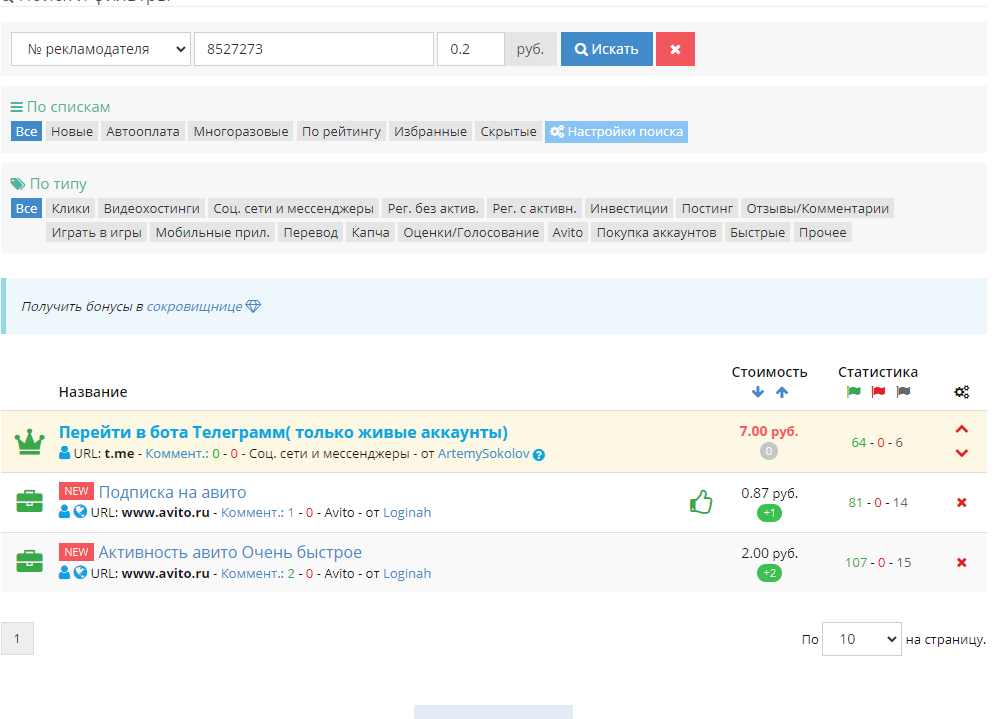Filter by type Оценки/Голосование
The image size is (1001, 719).
[471, 232]
